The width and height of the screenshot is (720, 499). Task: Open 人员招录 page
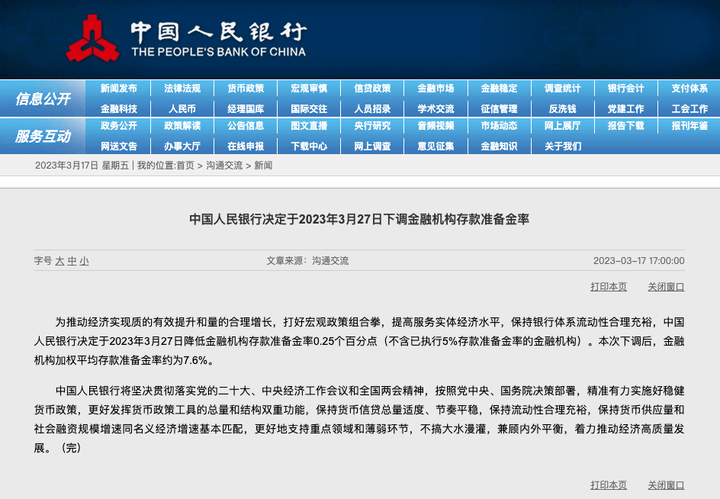[372, 109]
